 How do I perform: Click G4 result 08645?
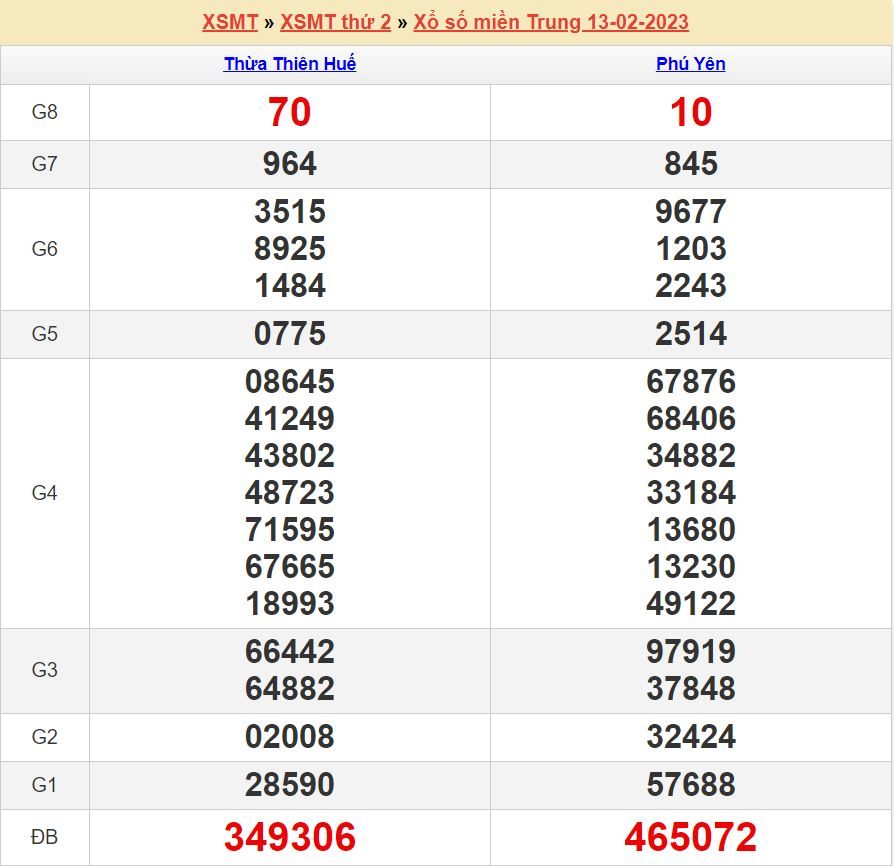[290, 381]
